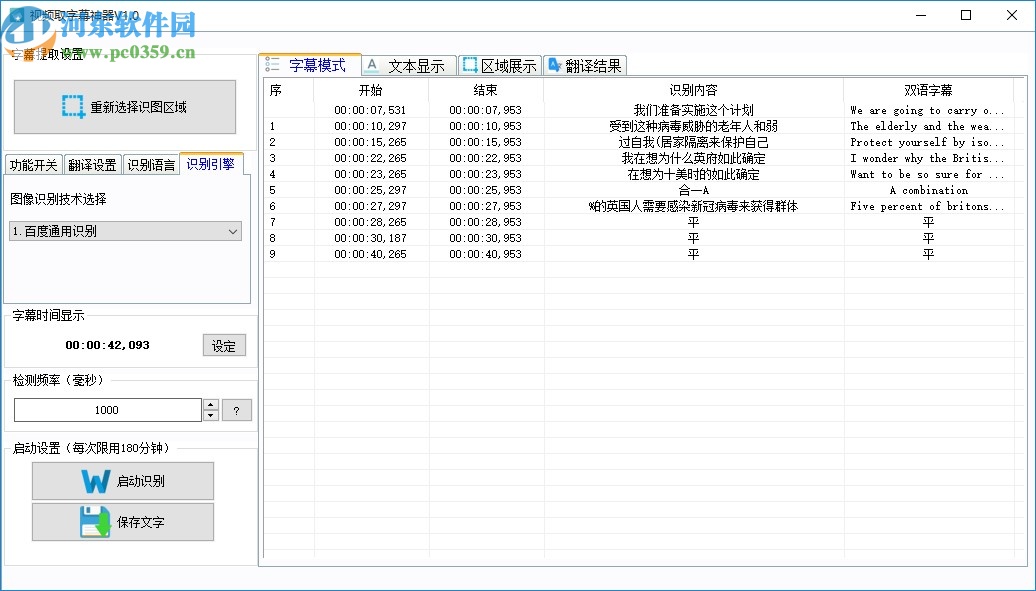This screenshot has height=591, width=1036.
Task: Click the application icon in the title bar
Action: tap(15, 15)
